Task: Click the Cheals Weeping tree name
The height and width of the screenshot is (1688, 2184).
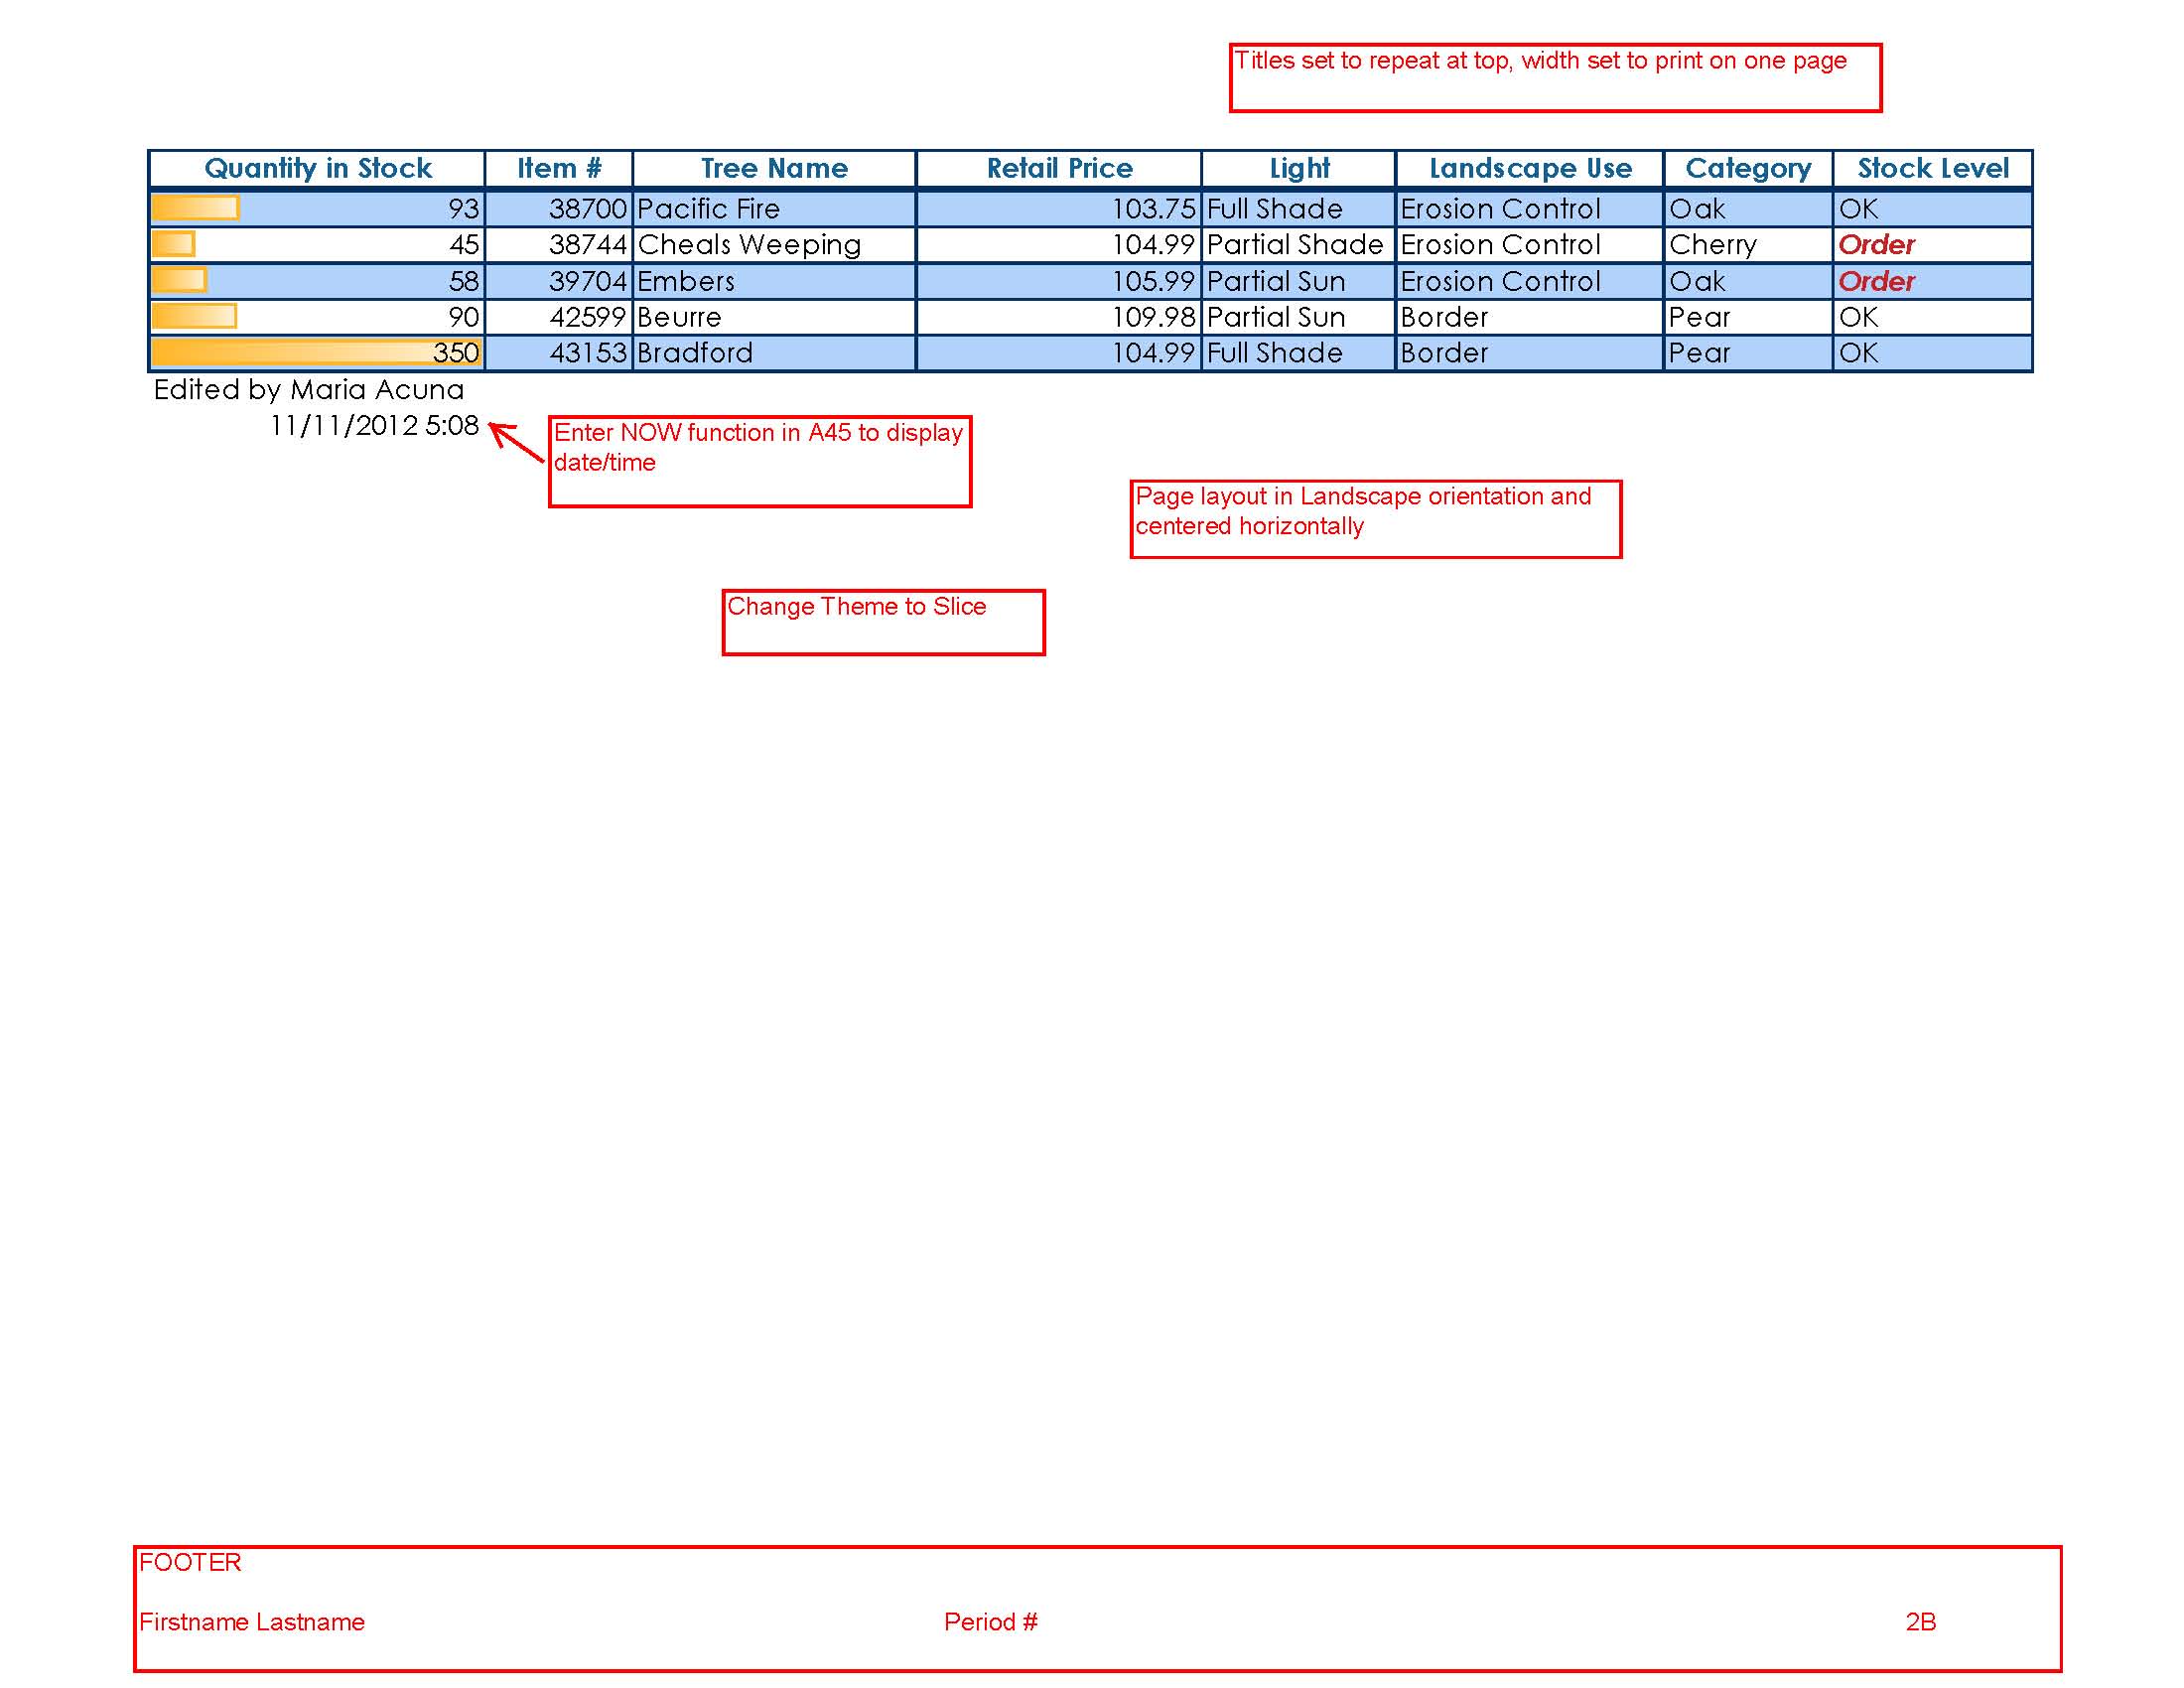Action: tap(774, 245)
